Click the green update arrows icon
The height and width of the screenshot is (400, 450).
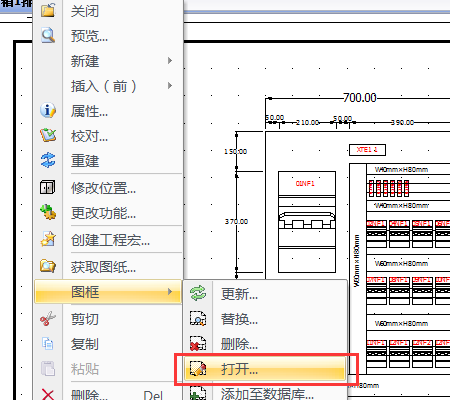pos(198,293)
